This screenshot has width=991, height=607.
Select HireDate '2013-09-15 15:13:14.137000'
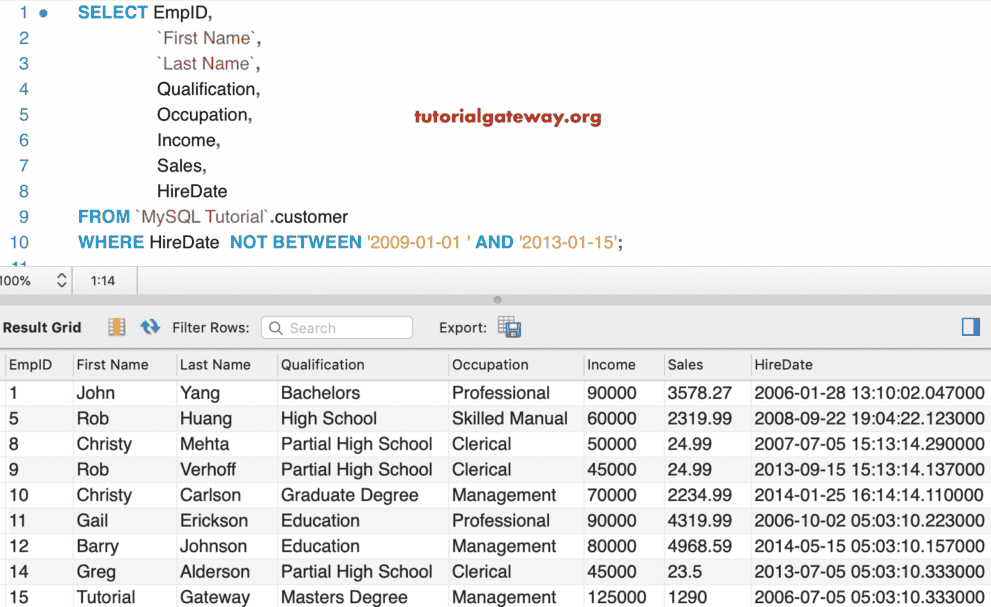pos(870,469)
